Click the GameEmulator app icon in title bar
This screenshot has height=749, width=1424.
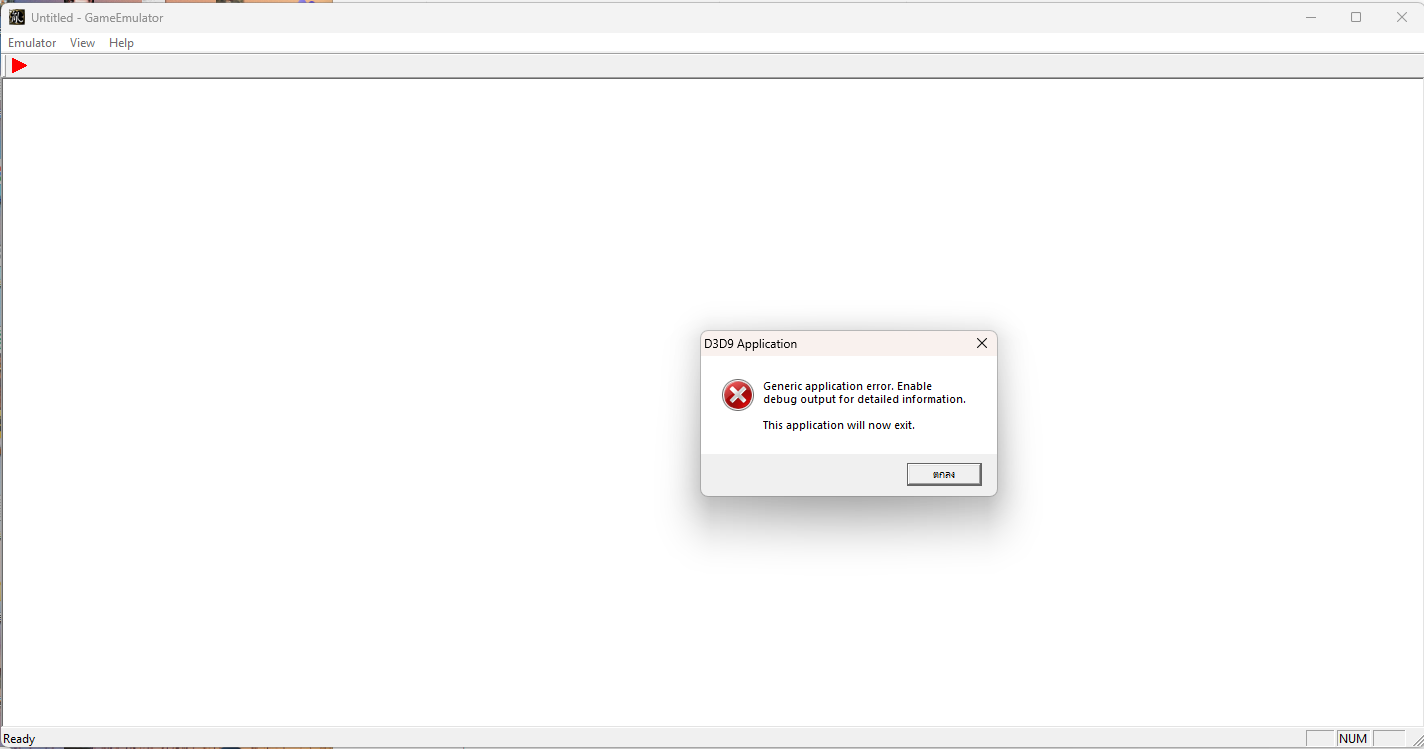17,17
